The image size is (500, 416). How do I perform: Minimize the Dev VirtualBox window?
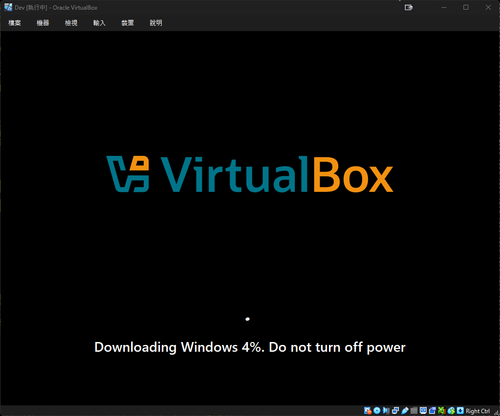[444, 7]
